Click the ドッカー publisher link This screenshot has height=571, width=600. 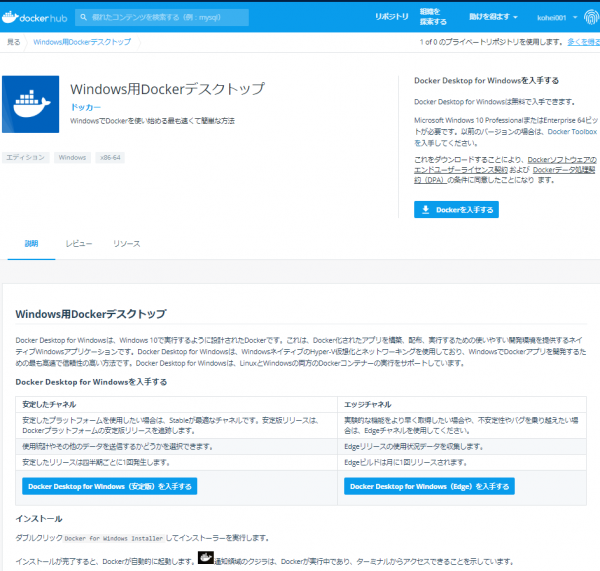85,107
